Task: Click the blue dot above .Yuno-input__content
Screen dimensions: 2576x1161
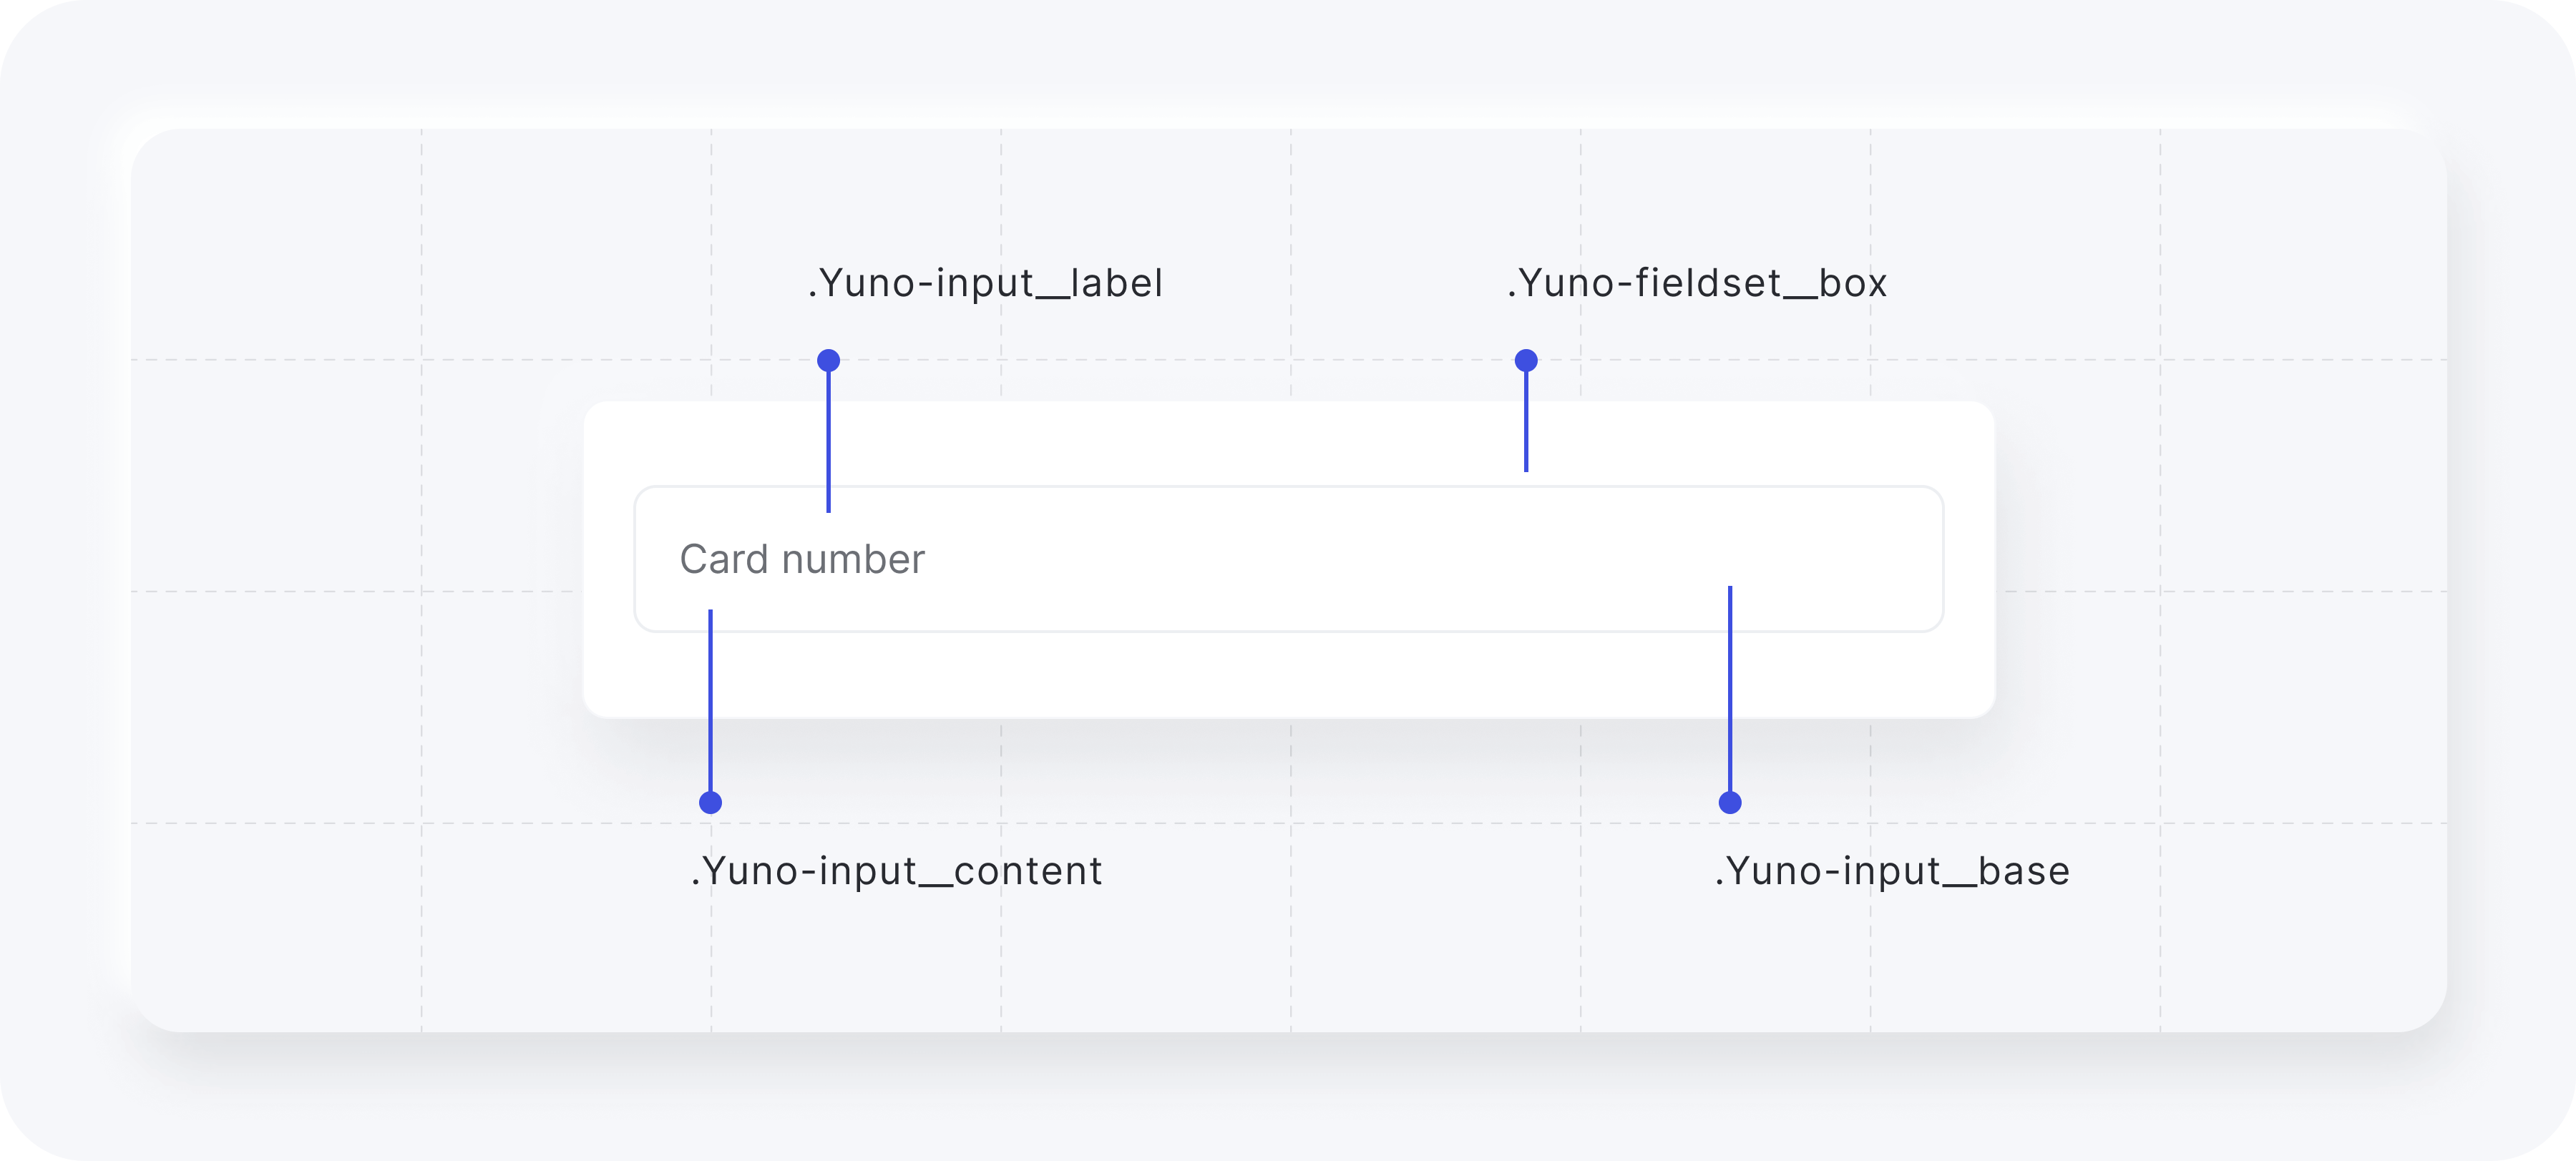Action: (x=710, y=802)
